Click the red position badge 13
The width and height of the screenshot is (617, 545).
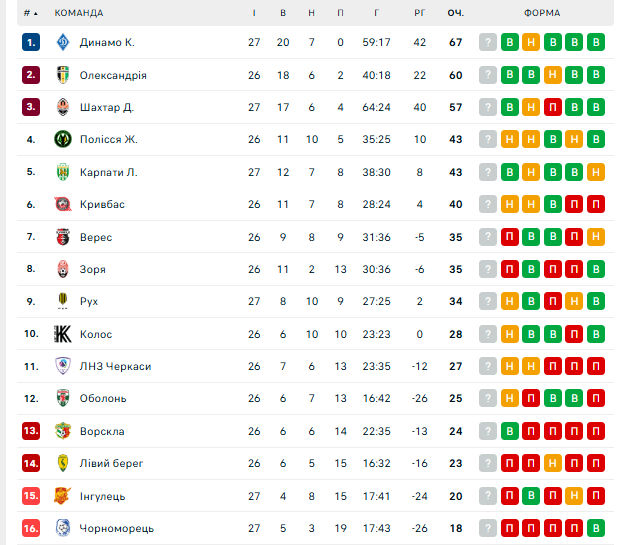point(31,431)
